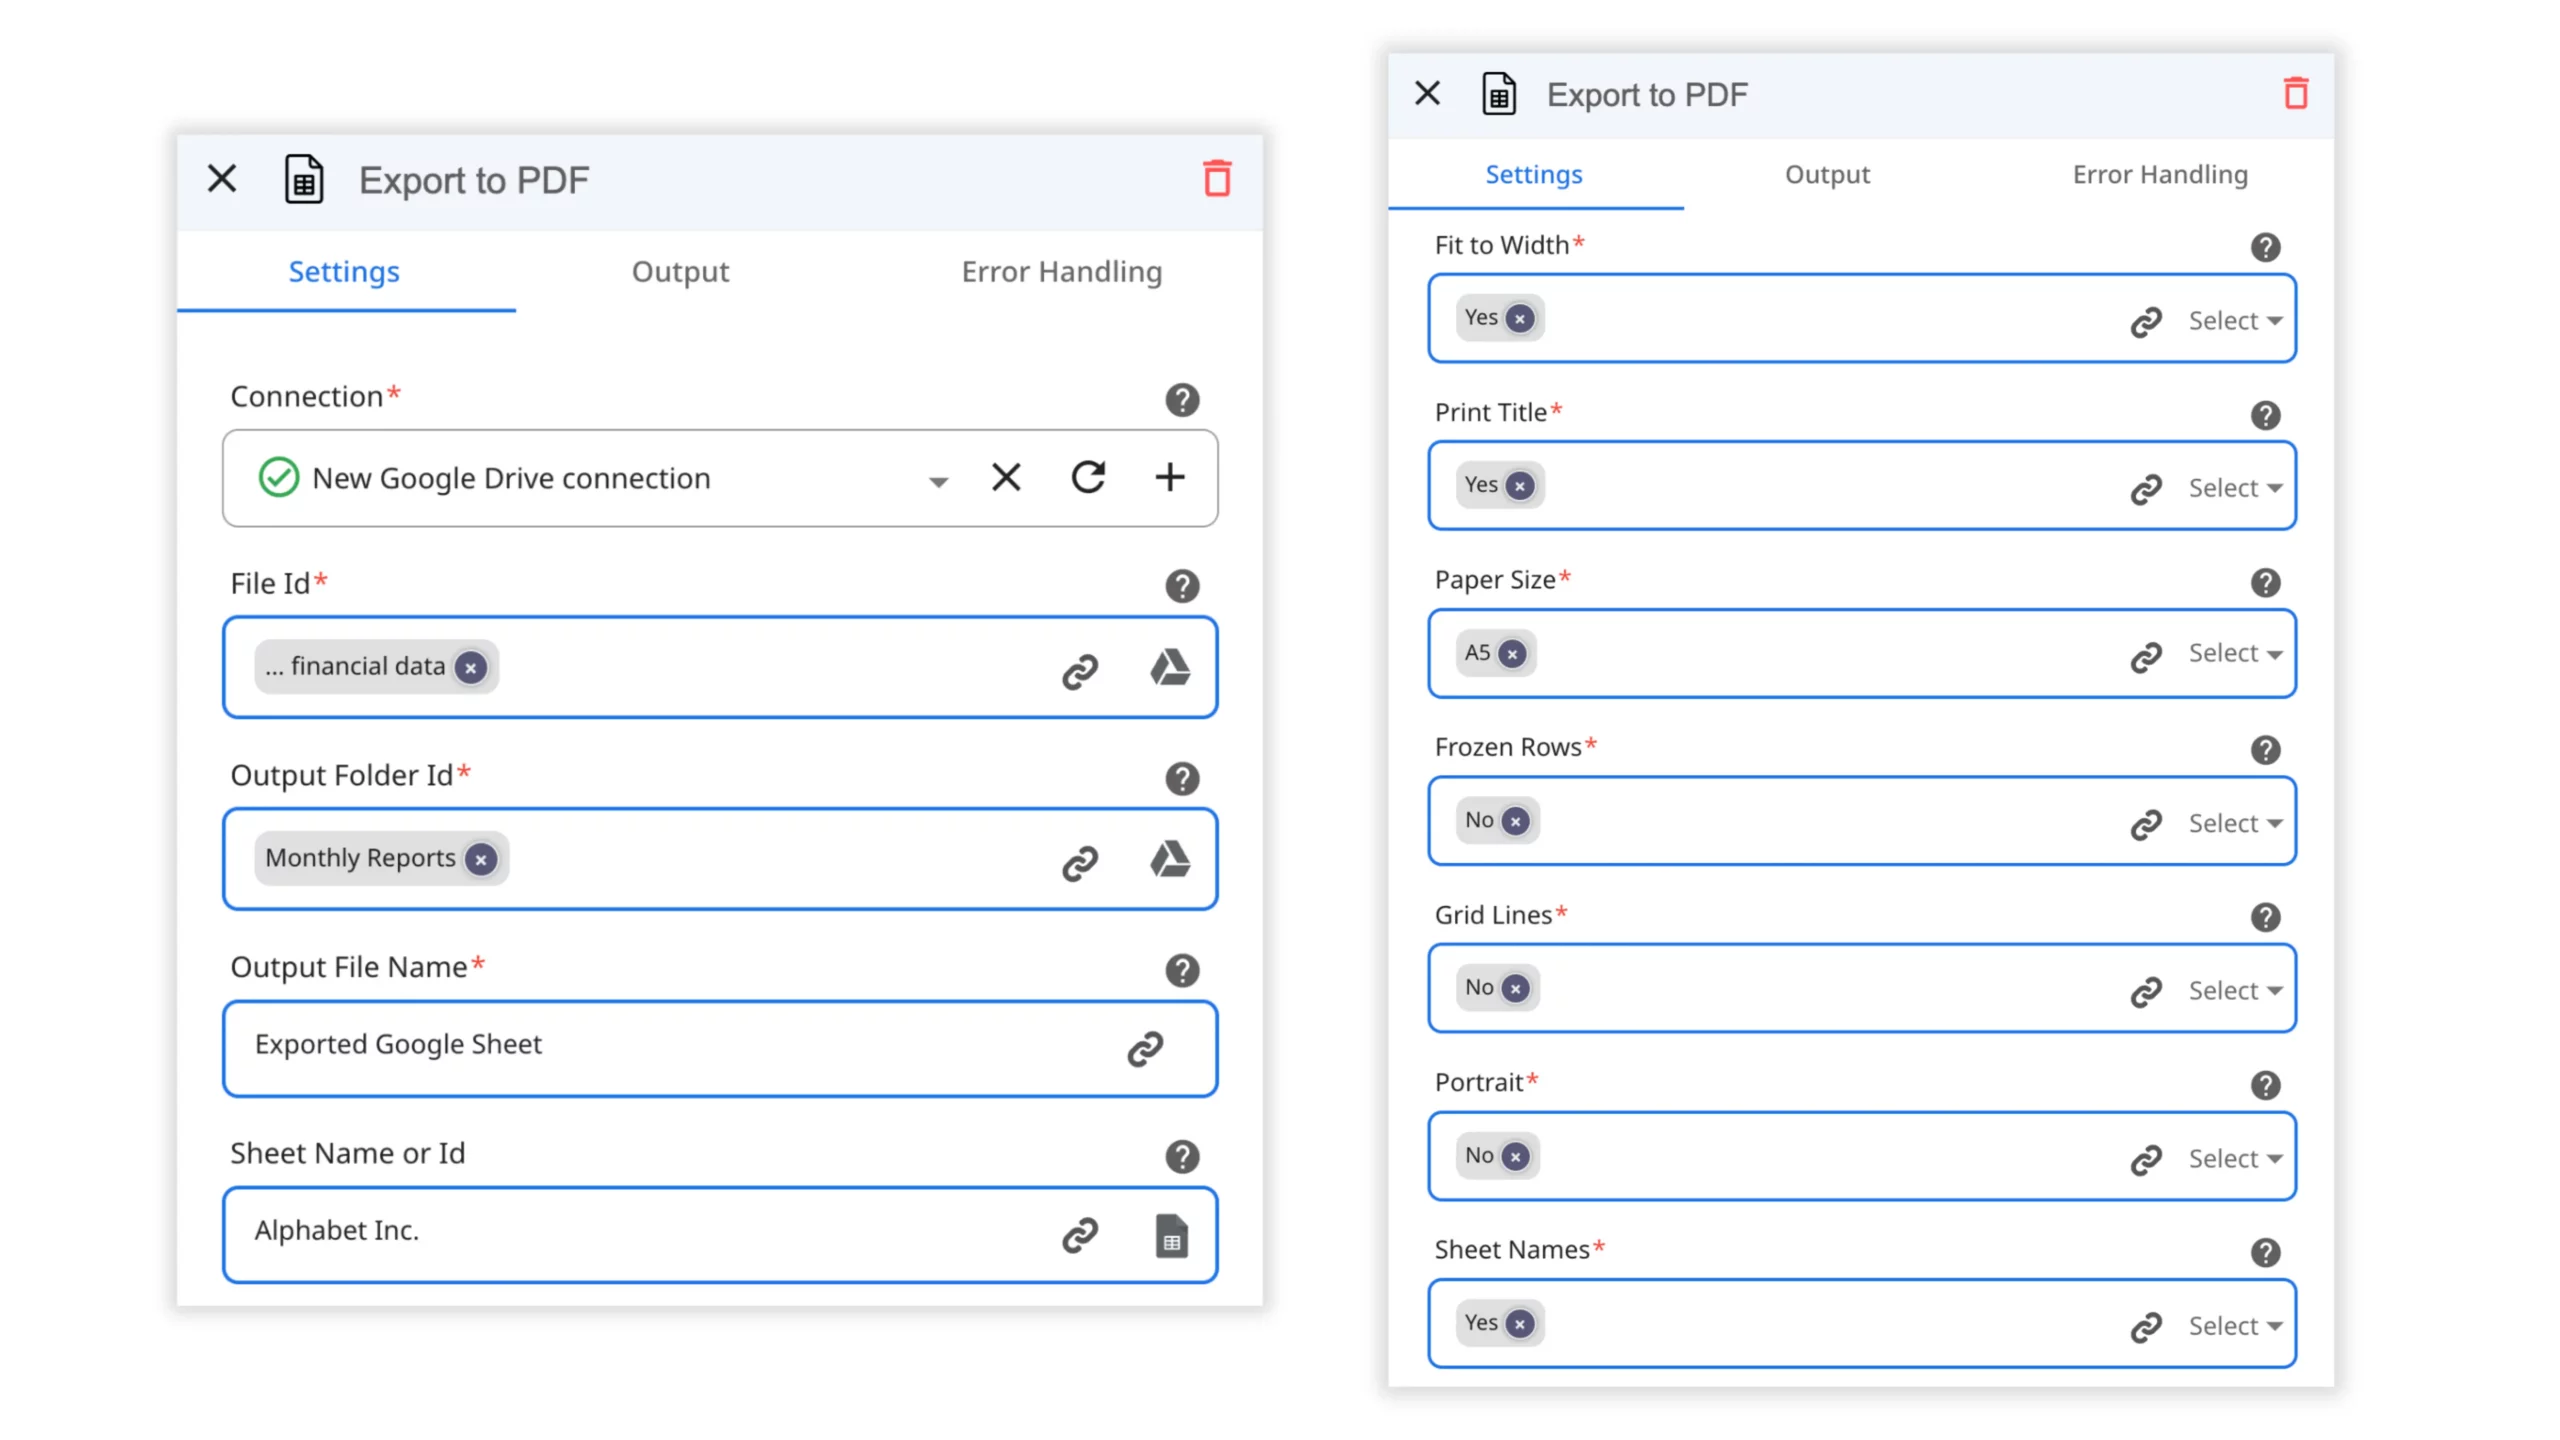The height and width of the screenshot is (1440, 2560).
Task: Show help for Connection field
Action: (x=1182, y=400)
